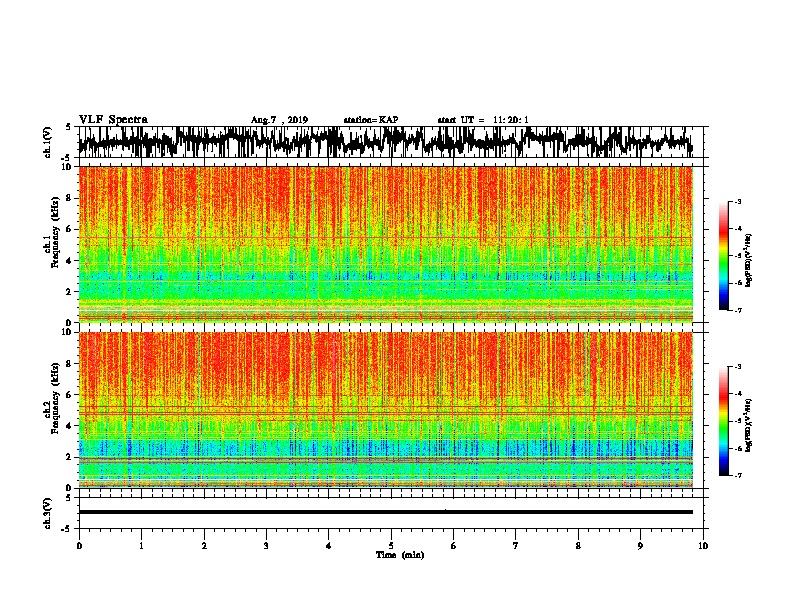Image resolution: width=792 pixels, height=612 pixels.
Task: Click the ch.2 spectrogram plot area
Action: [x=386, y=410]
